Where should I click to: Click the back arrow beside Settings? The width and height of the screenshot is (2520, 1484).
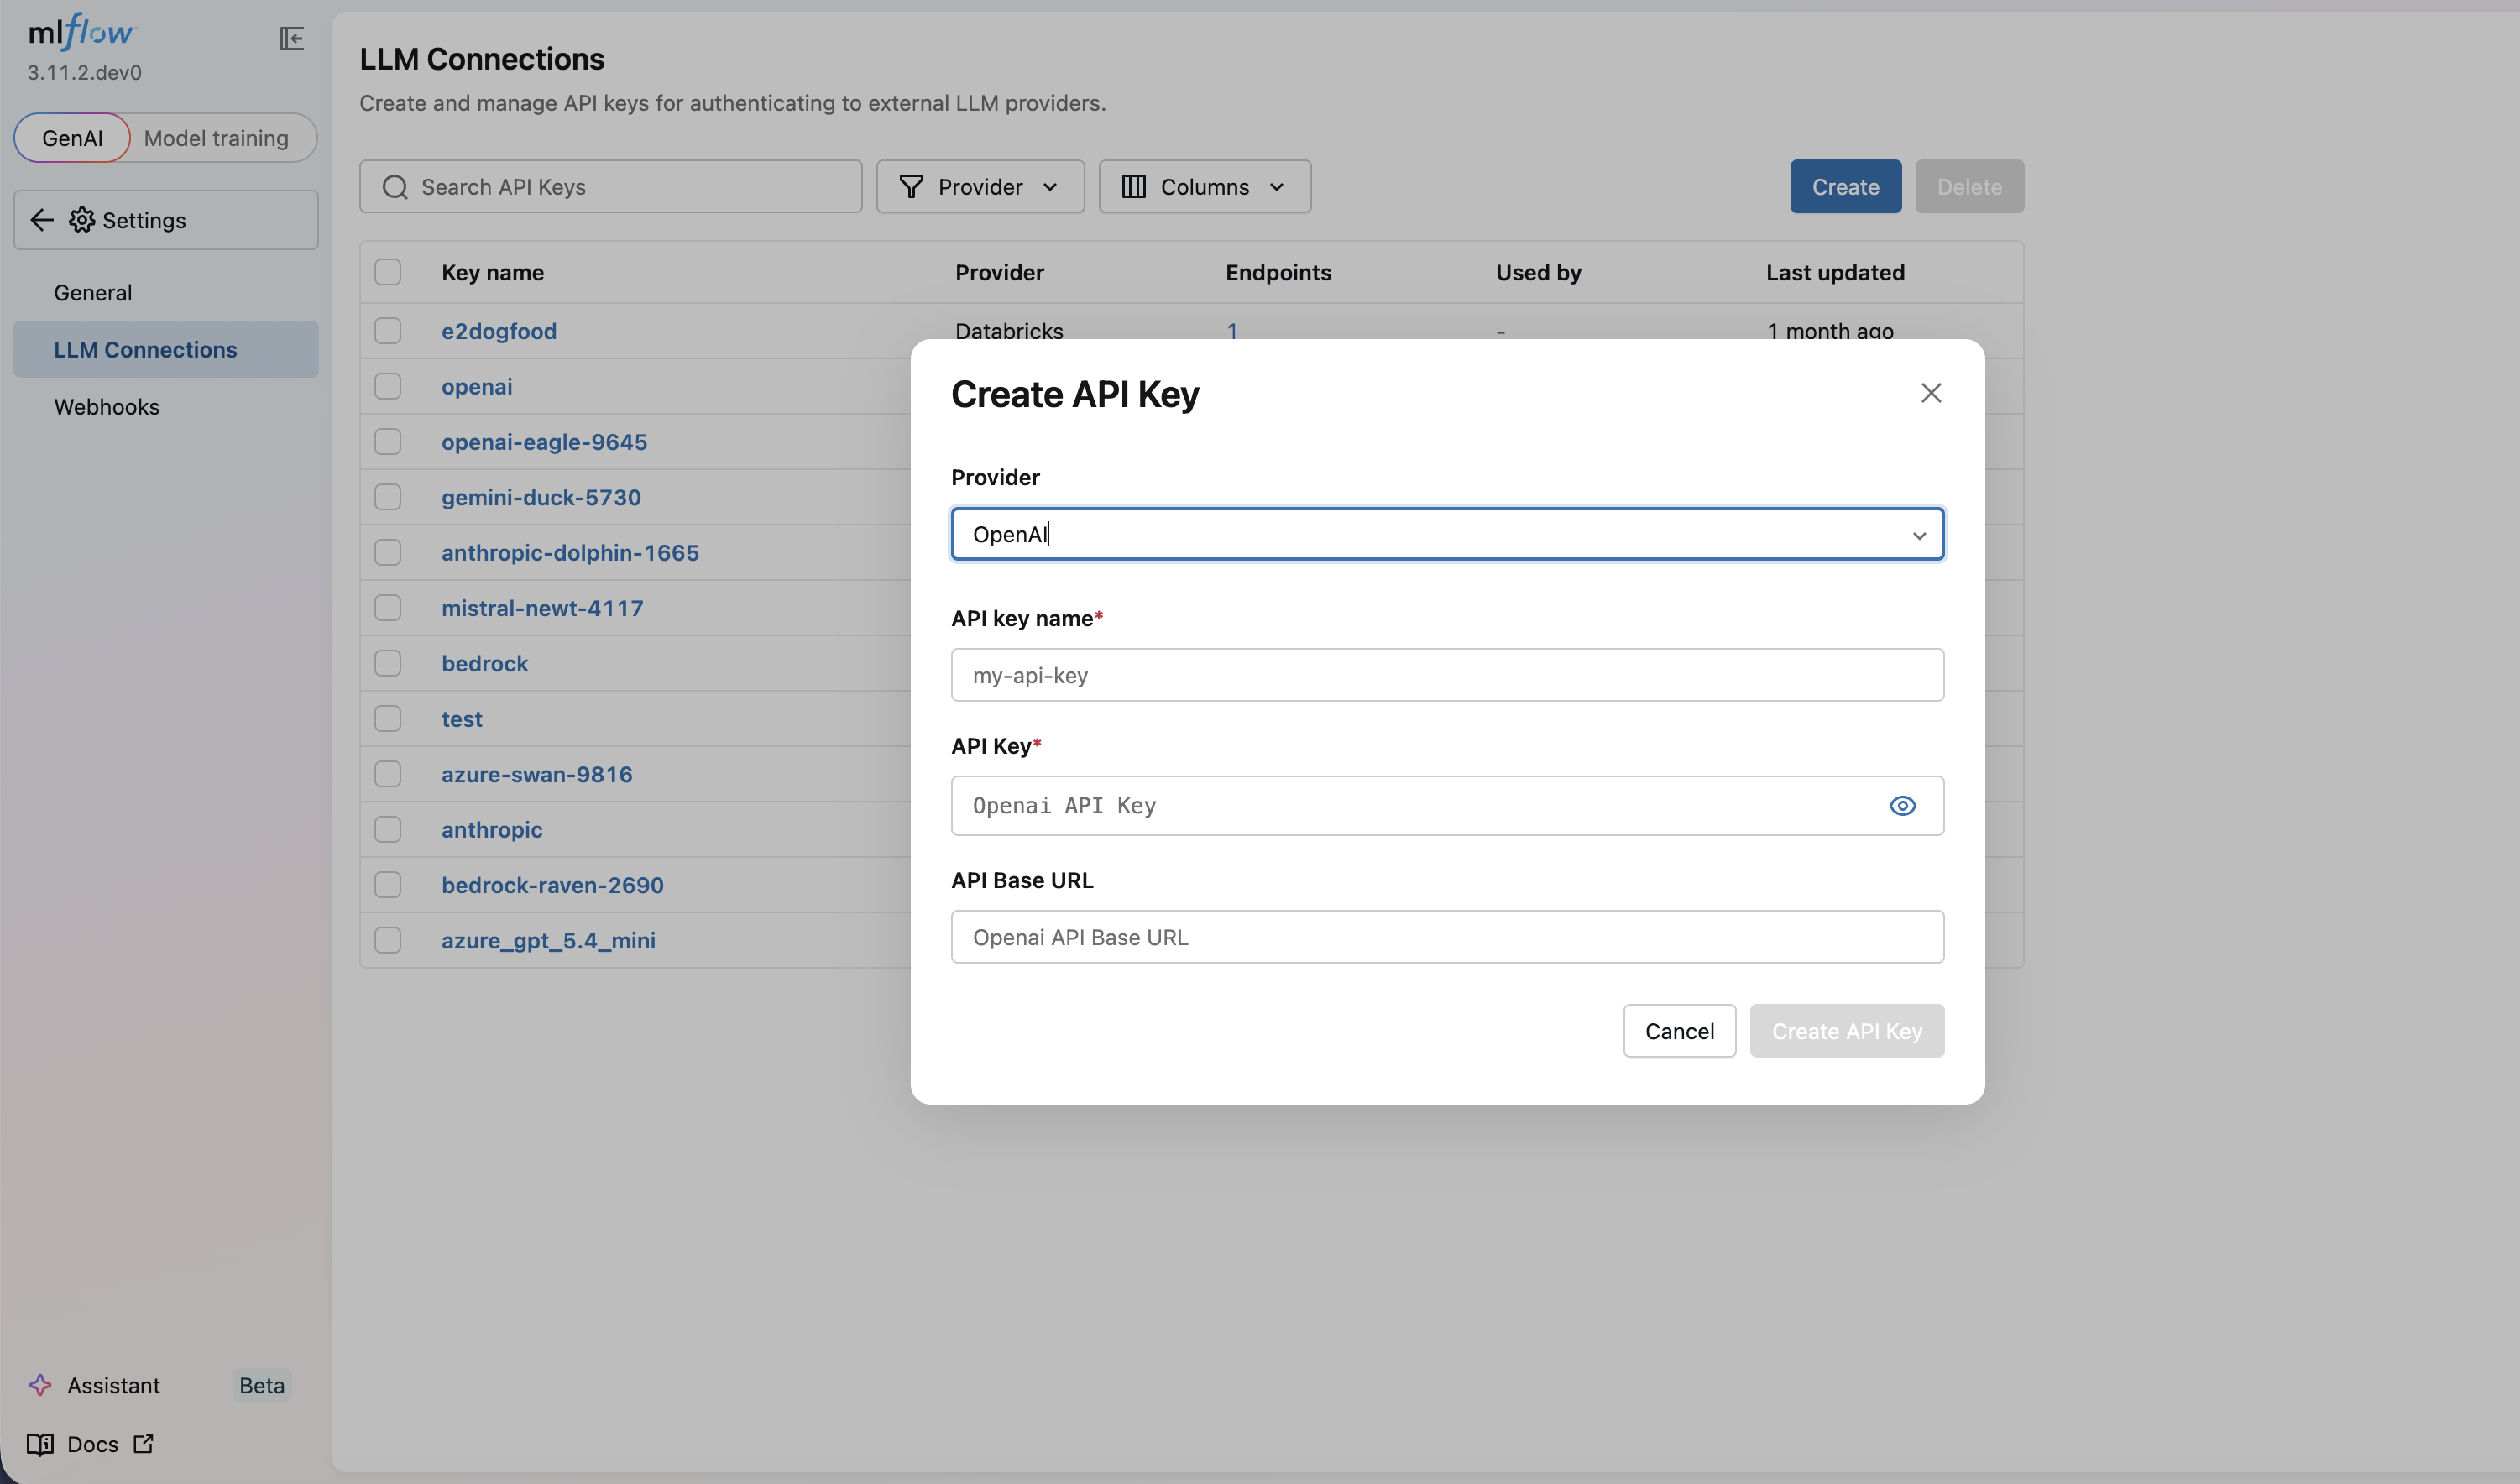[42, 220]
